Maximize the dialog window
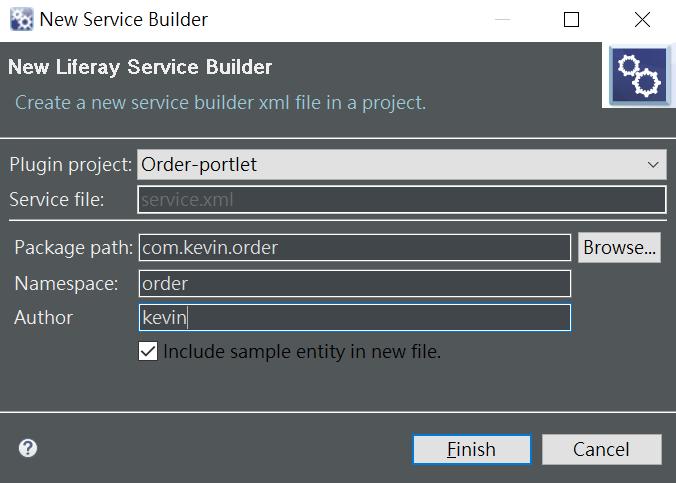Viewport: 676px width, 483px height. (x=571, y=19)
